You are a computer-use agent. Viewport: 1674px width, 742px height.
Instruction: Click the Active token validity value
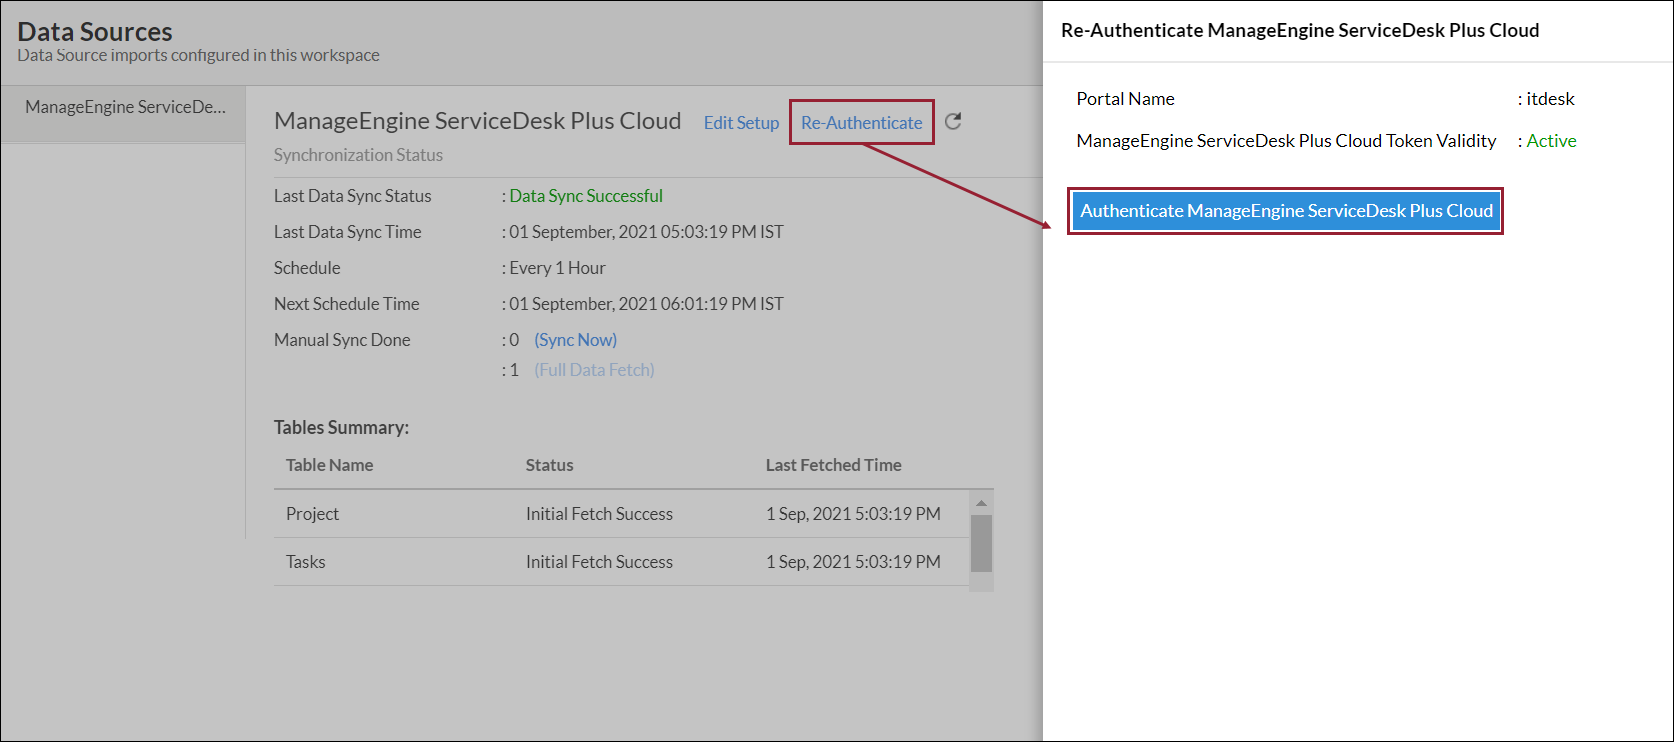pyautogui.click(x=1551, y=141)
